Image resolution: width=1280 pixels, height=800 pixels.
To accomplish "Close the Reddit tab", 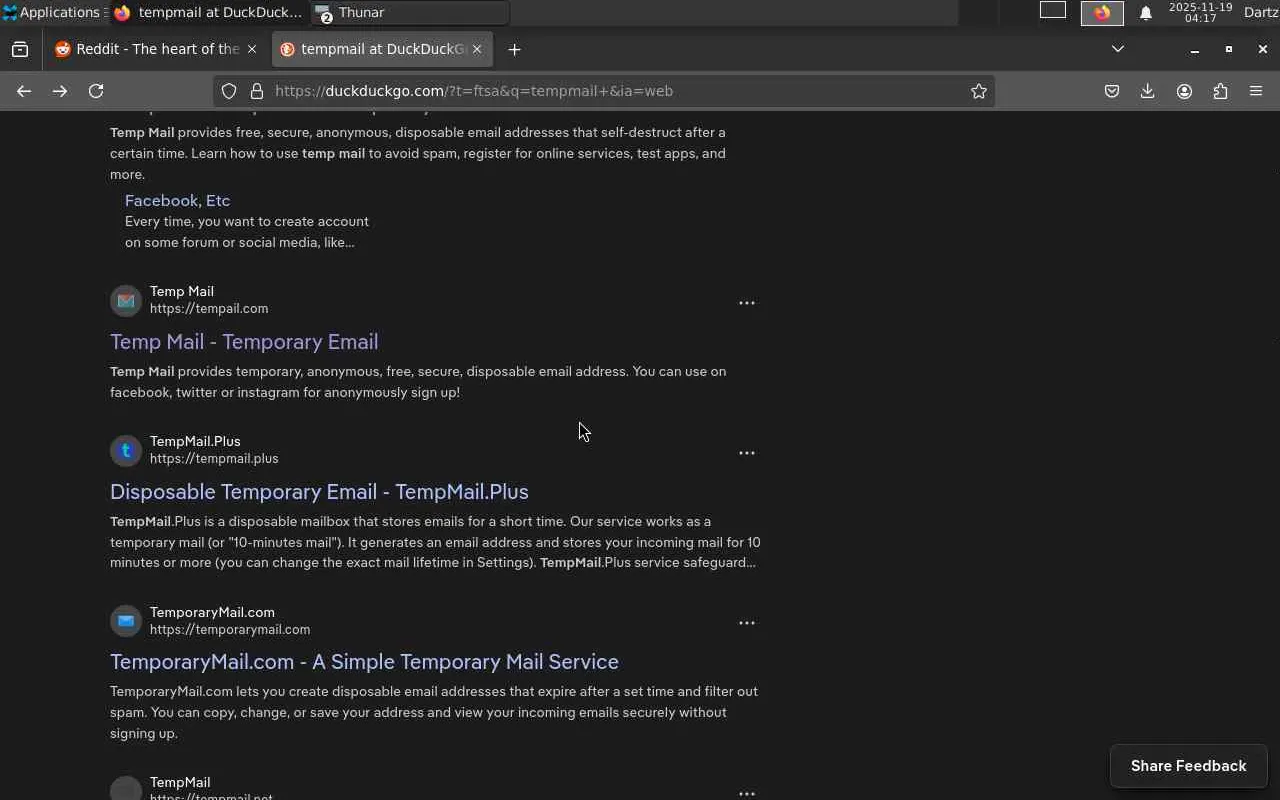I will [x=252, y=49].
